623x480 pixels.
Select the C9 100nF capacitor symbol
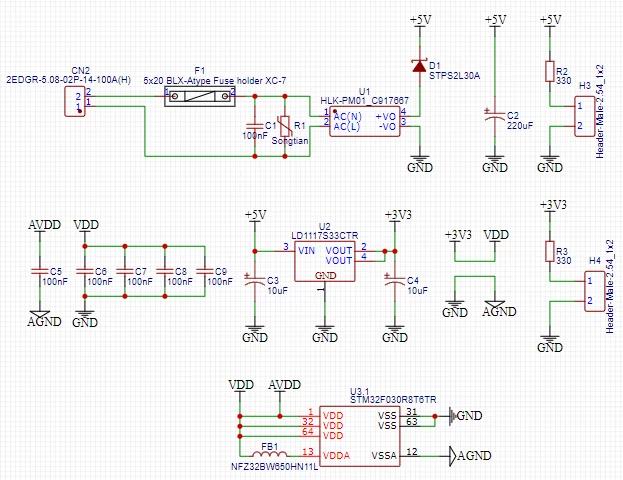(205, 271)
